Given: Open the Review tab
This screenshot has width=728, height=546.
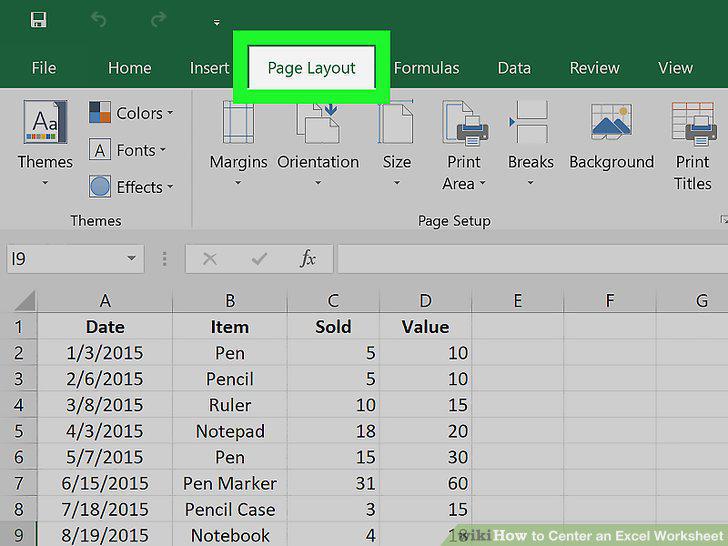Looking at the screenshot, I should [x=594, y=68].
